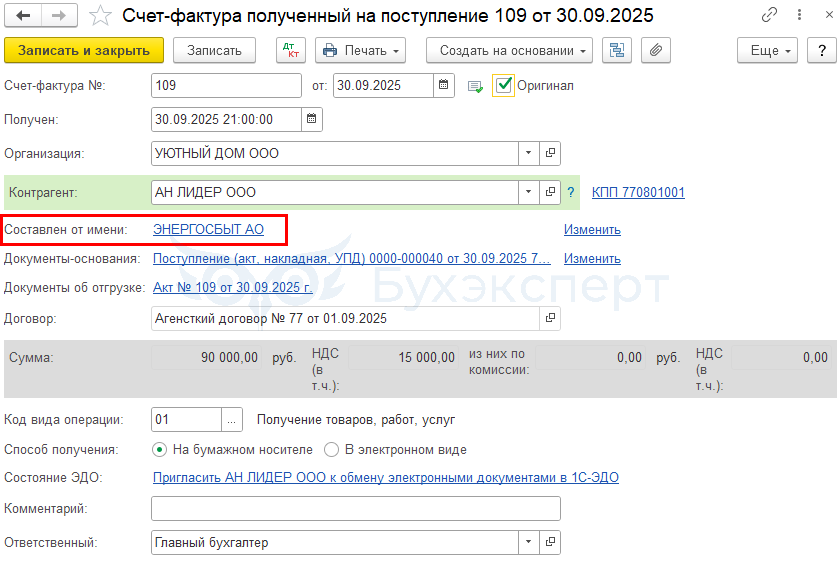Open the Ответственный record card
The width and height of the screenshot is (839, 564).
click(550, 542)
